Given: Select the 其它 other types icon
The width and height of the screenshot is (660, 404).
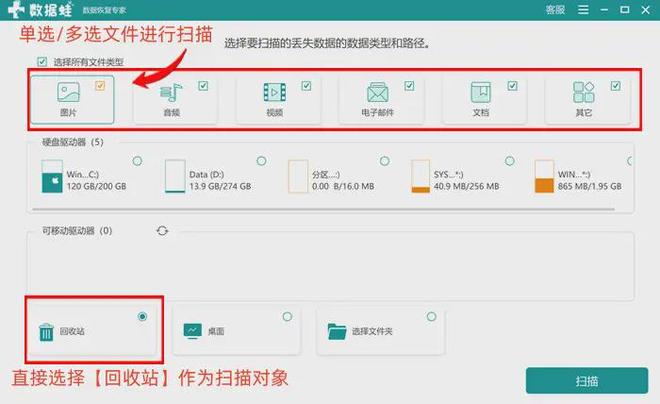Looking at the screenshot, I should tap(584, 92).
